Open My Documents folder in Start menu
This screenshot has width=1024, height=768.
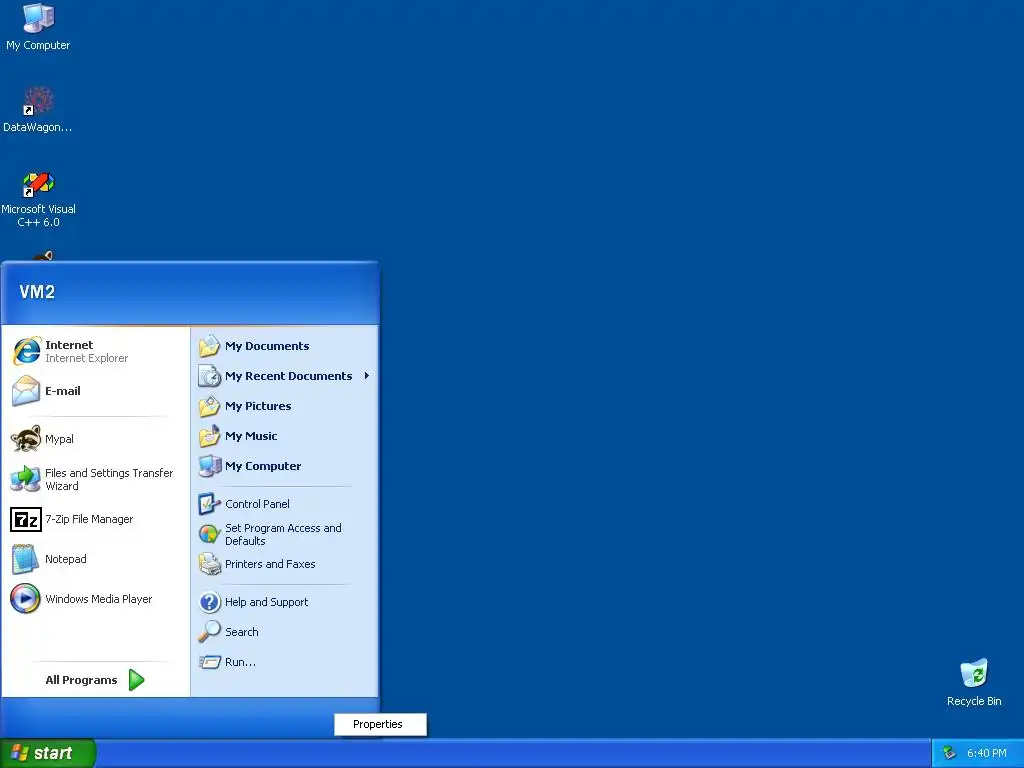coord(284,346)
